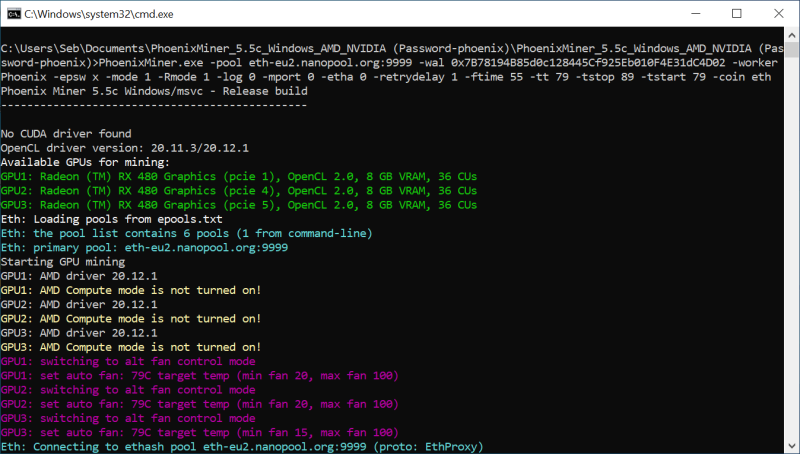Click 'GPU1: set auto fan: 79C target temp' line
Screen dimensions: 800x454
[199, 376]
